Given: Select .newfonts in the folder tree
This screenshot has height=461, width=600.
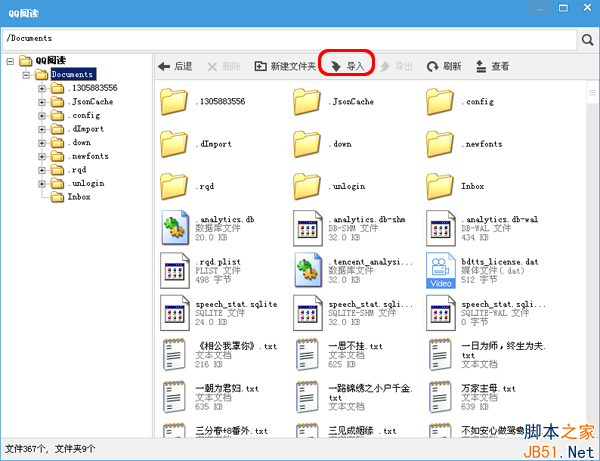Looking at the screenshot, I should pos(88,156).
